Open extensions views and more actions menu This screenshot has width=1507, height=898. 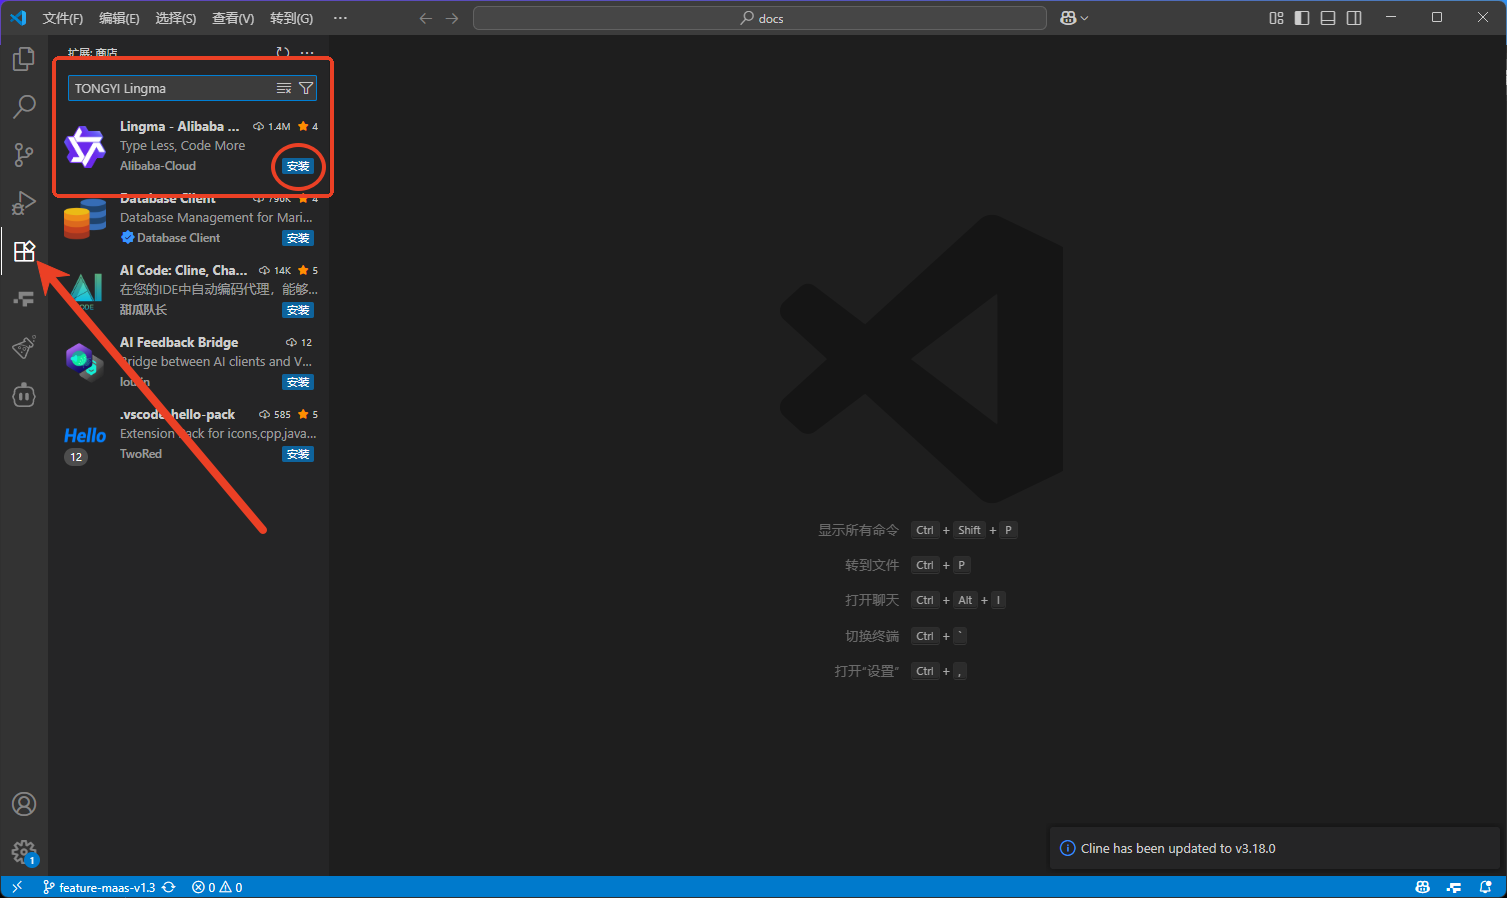click(307, 53)
